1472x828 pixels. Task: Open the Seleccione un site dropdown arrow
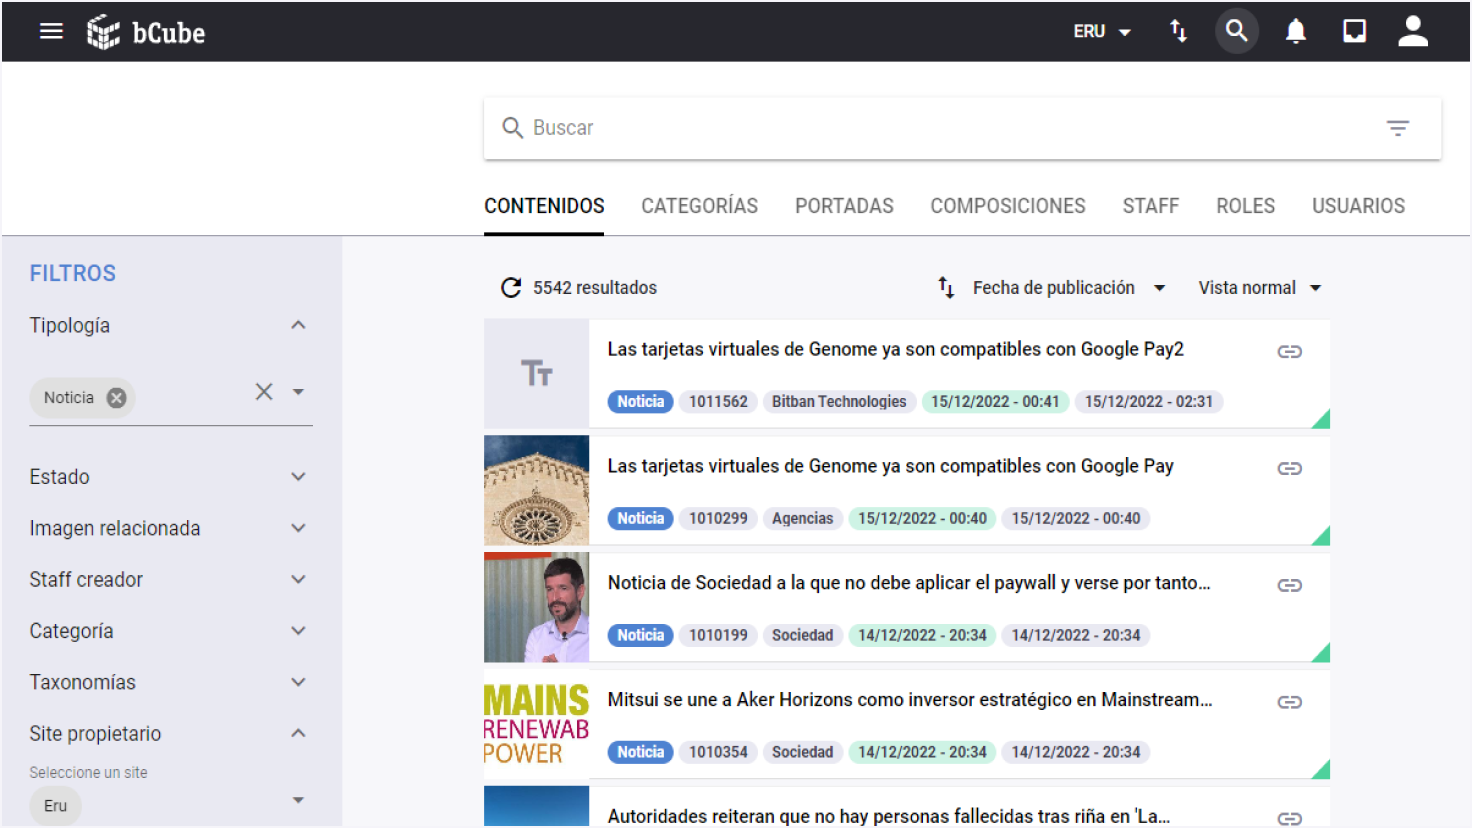click(298, 800)
